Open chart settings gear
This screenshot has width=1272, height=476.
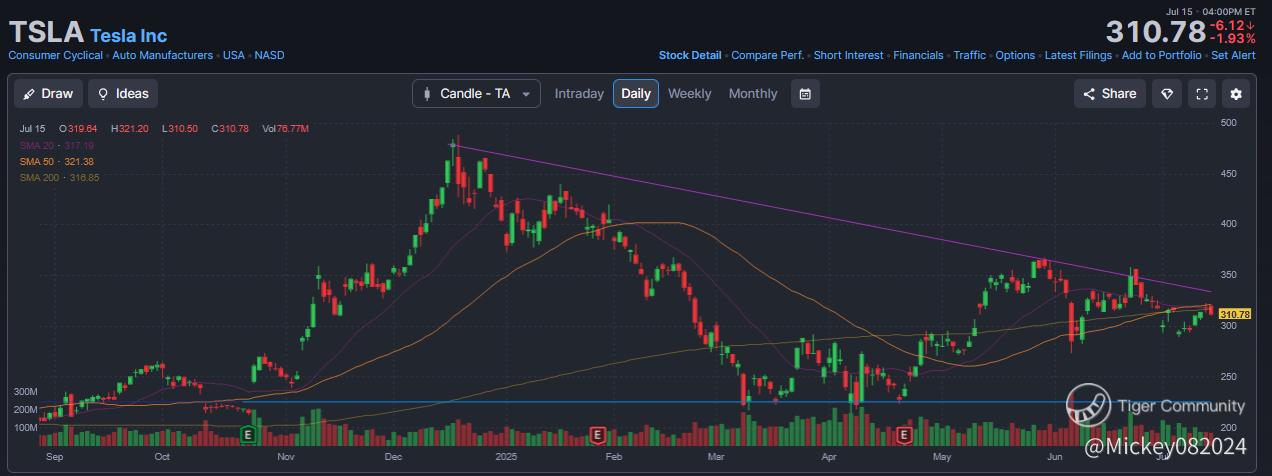click(x=1236, y=94)
